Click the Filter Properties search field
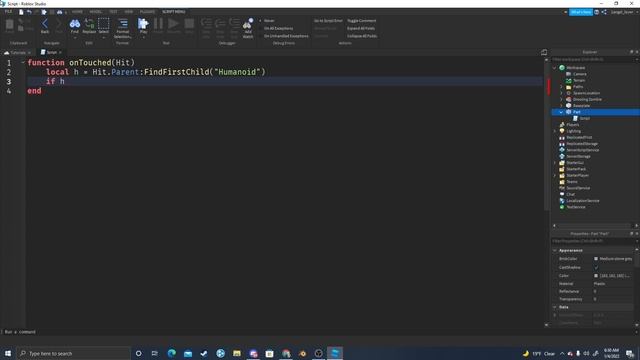 (593, 241)
